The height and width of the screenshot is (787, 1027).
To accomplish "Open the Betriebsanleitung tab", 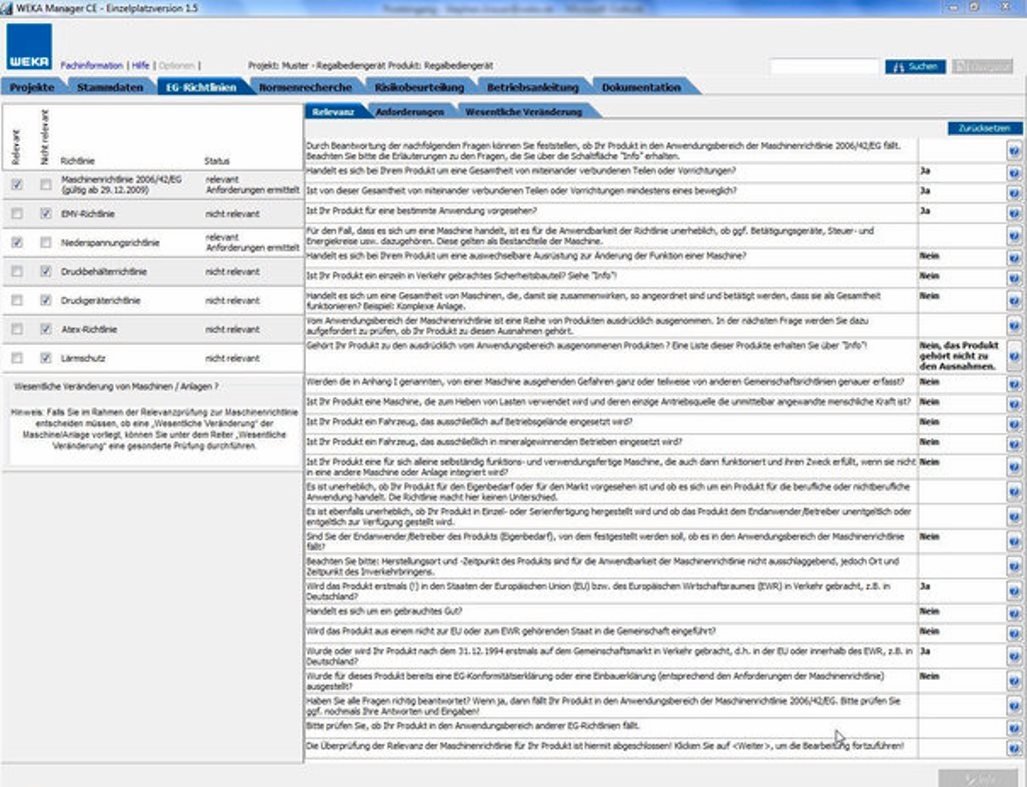I will pos(532,87).
